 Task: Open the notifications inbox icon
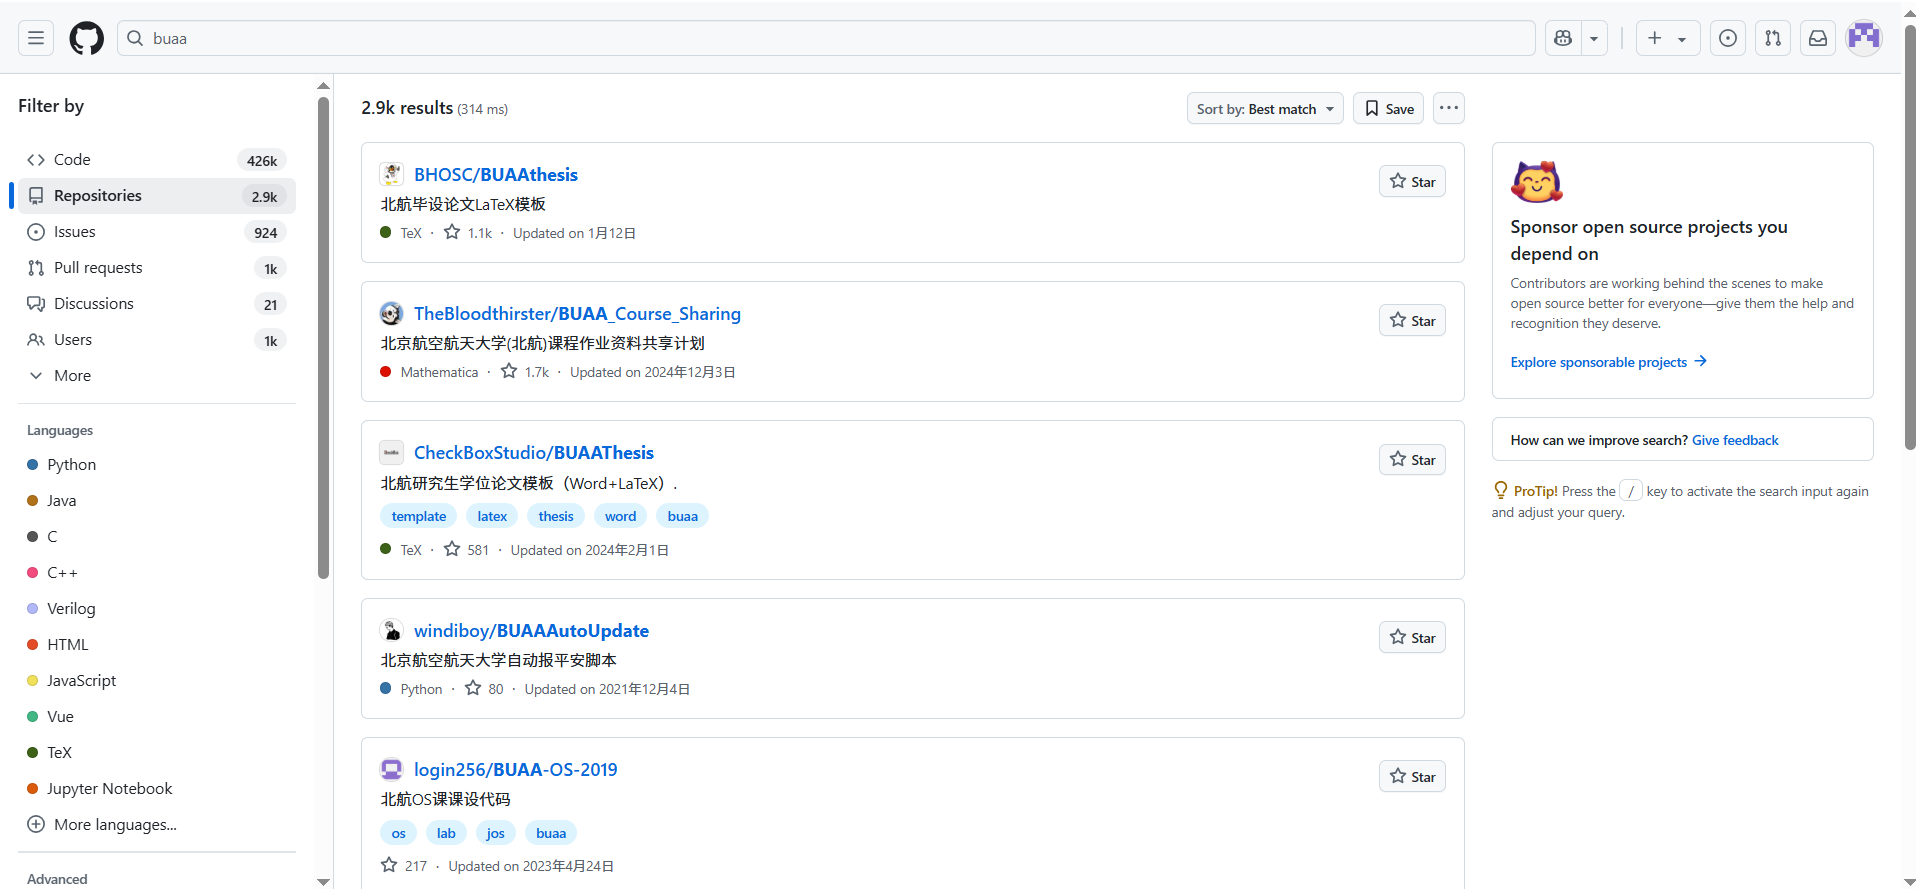click(x=1818, y=38)
